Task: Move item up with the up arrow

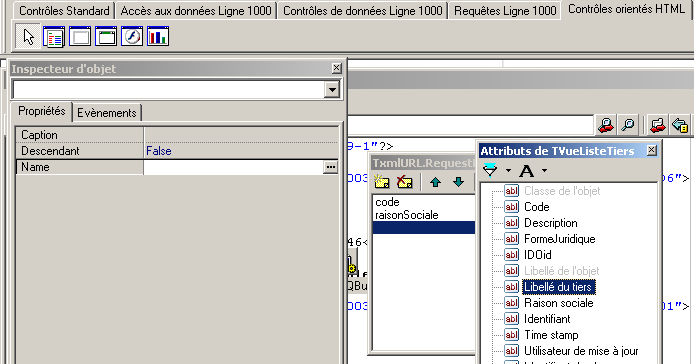Action: (435, 182)
